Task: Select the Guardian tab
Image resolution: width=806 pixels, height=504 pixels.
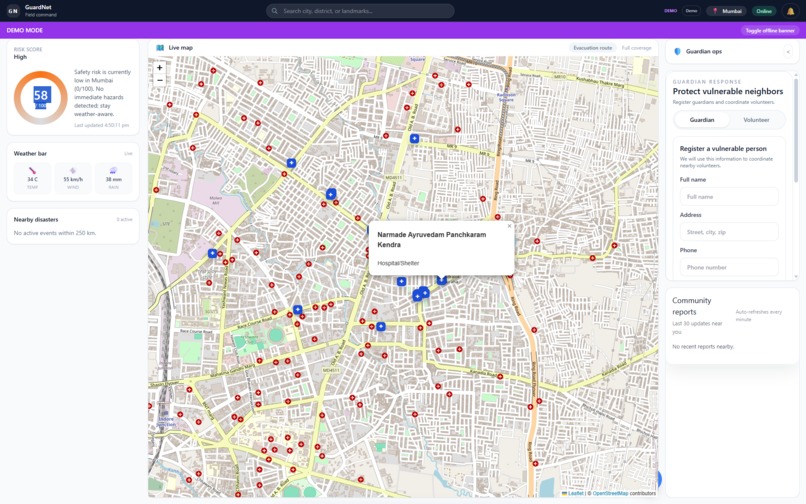Action: point(702,120)
